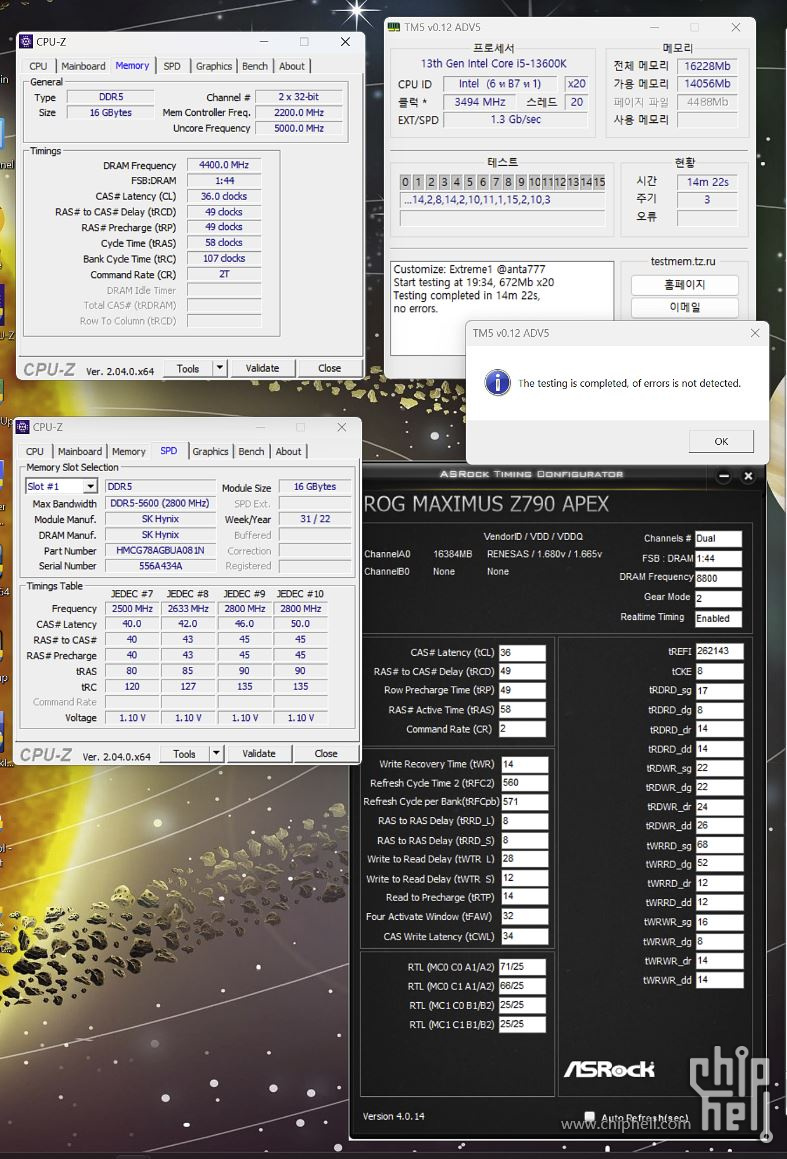Screen dimensions: 787x1159
Task: Enable the Auto Refresh(sec) checkbox
Action: tap(589, 1117)
